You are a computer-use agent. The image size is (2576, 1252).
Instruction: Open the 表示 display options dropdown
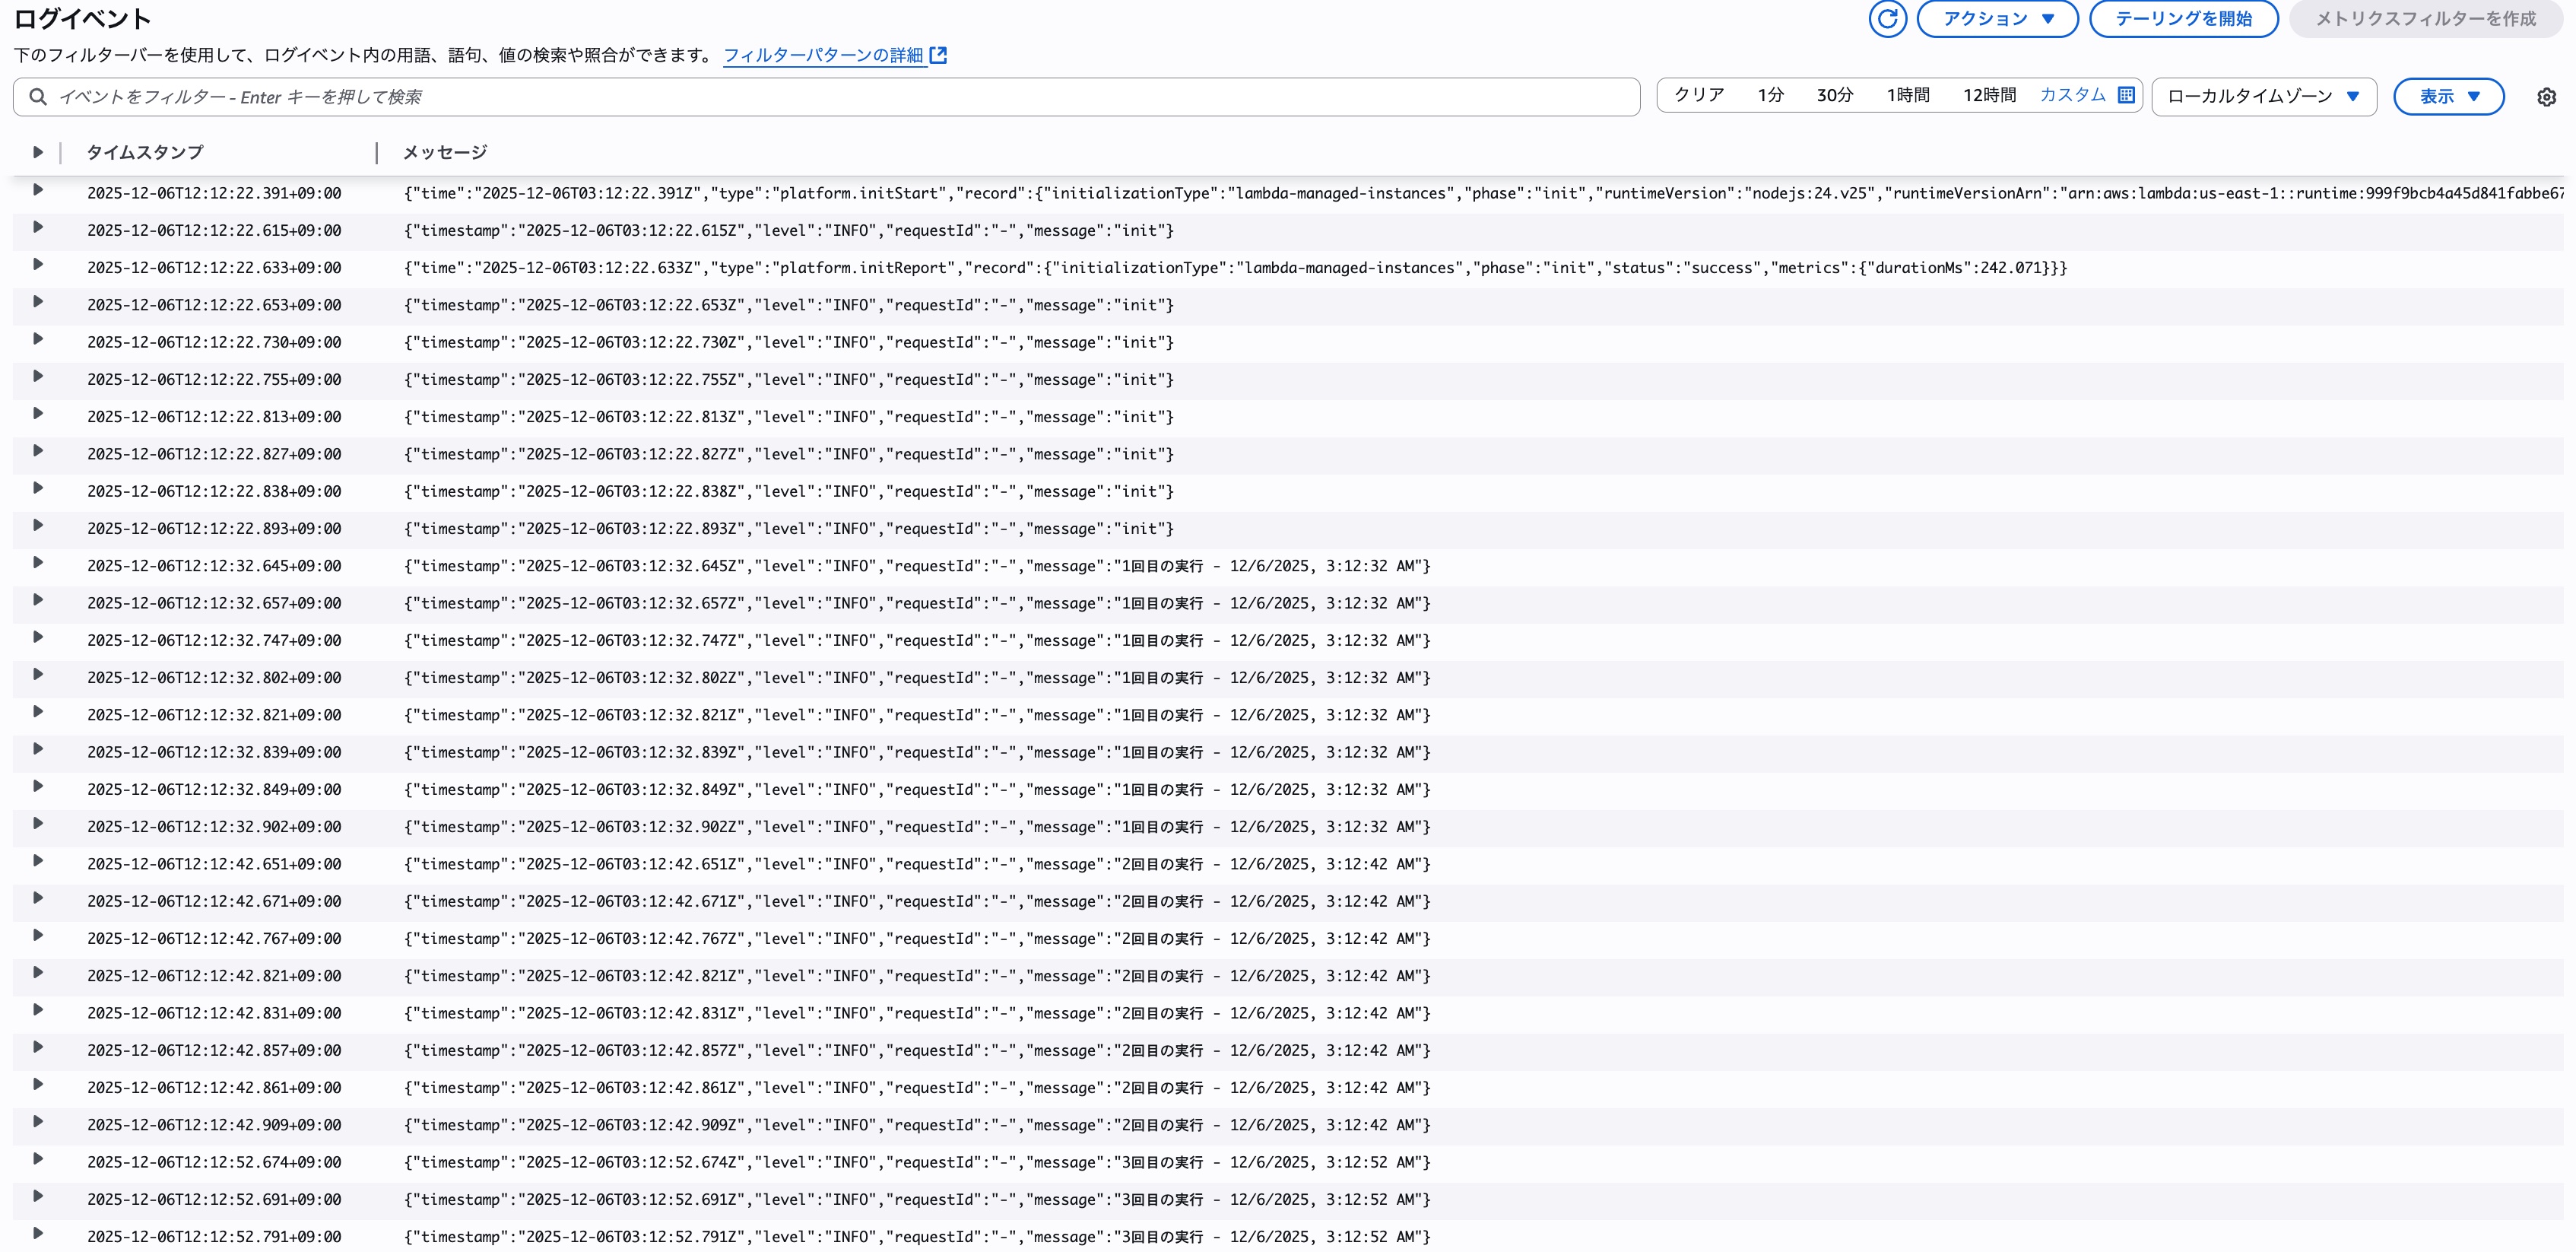(2448, 96)
